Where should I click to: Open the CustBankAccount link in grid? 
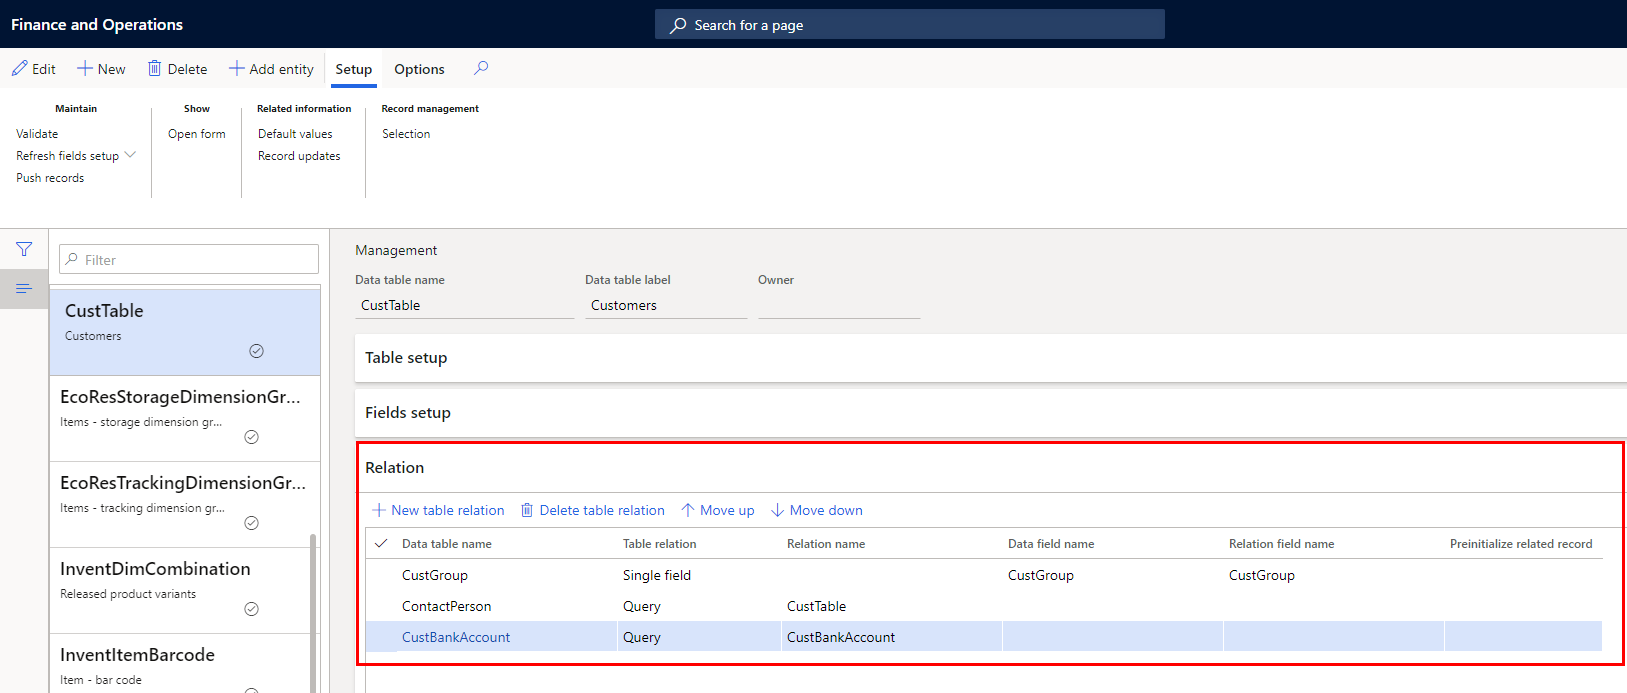point(456,637)
